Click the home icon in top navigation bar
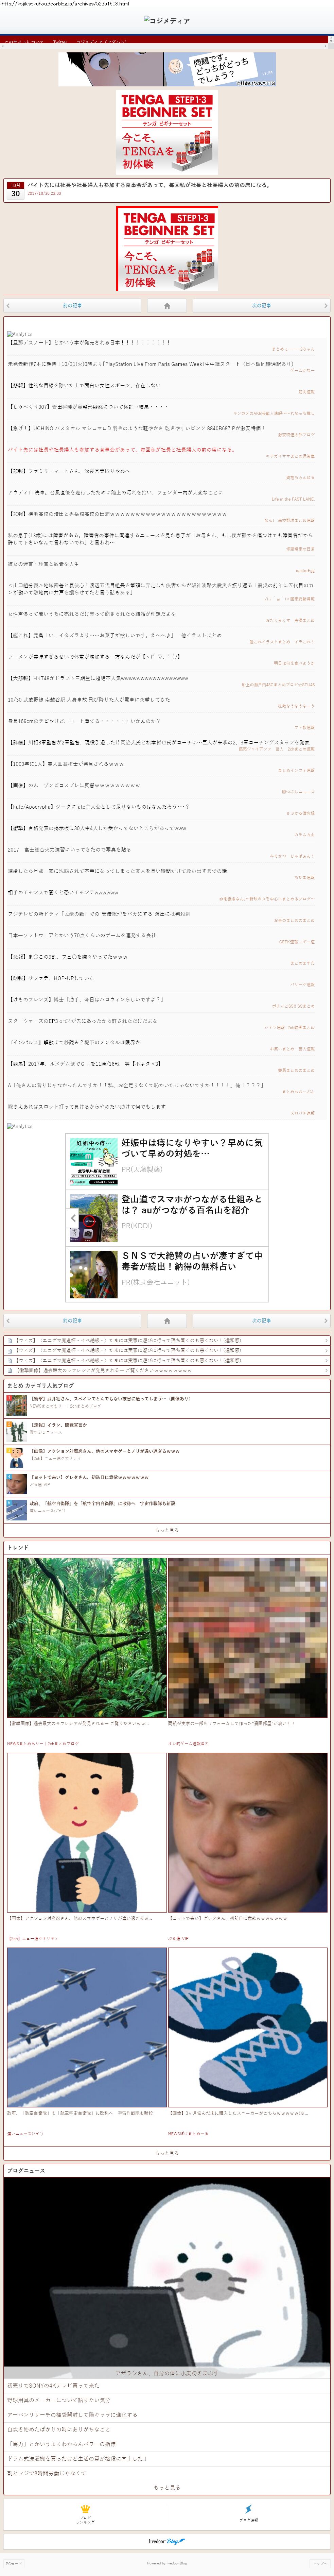334x2576 pixels. click(x=167, y=305)
